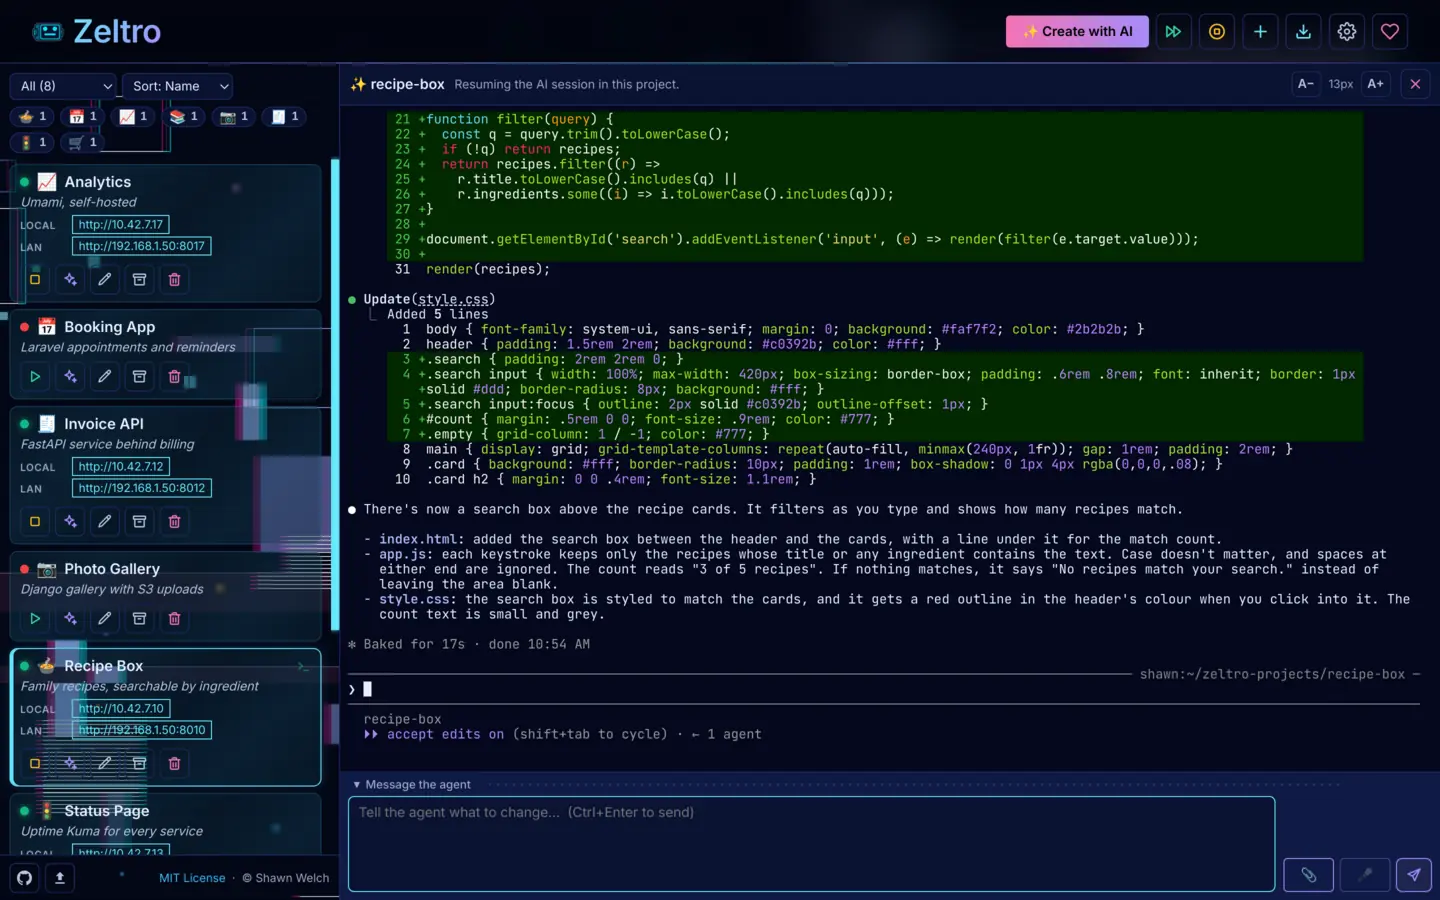This screenshot has width=1440, height=900.
Task: Edit the Analytics project with pencil icon
Action: [x=105, y=279]
